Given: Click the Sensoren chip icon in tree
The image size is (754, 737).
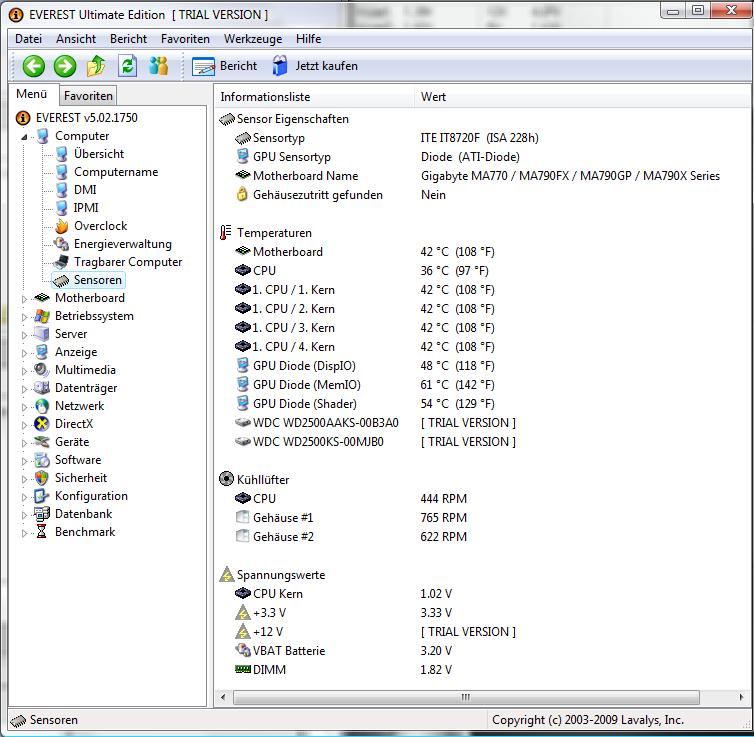Looking at the screenshot, I should pos(61,280).
